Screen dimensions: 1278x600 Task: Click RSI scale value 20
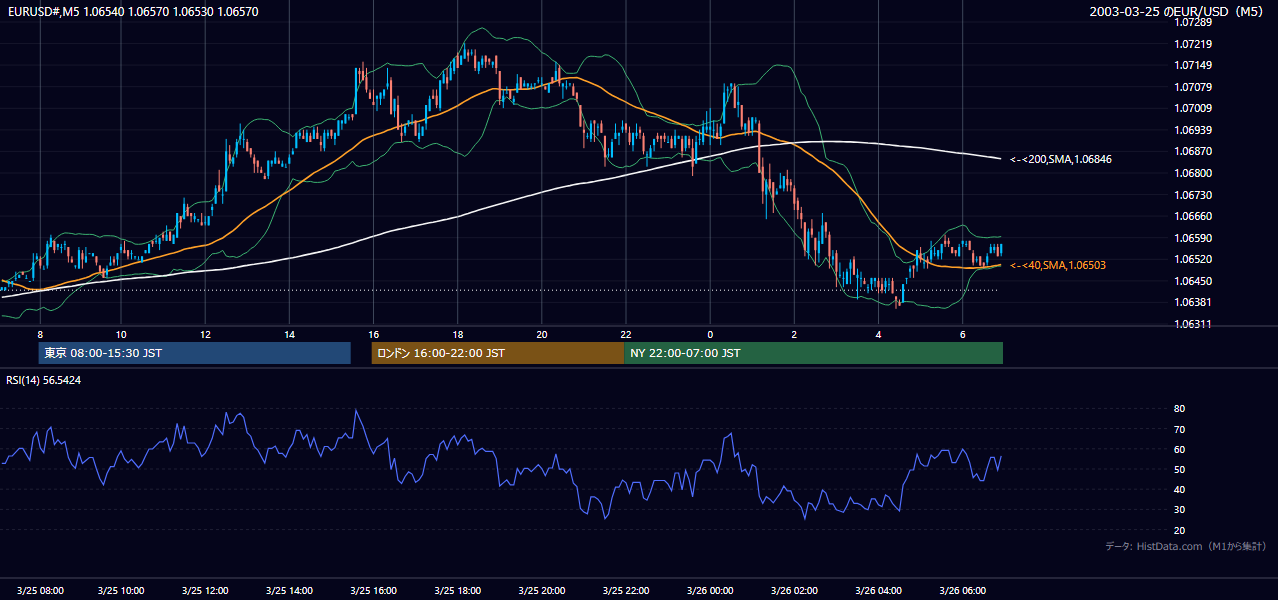click(1179, 530)
